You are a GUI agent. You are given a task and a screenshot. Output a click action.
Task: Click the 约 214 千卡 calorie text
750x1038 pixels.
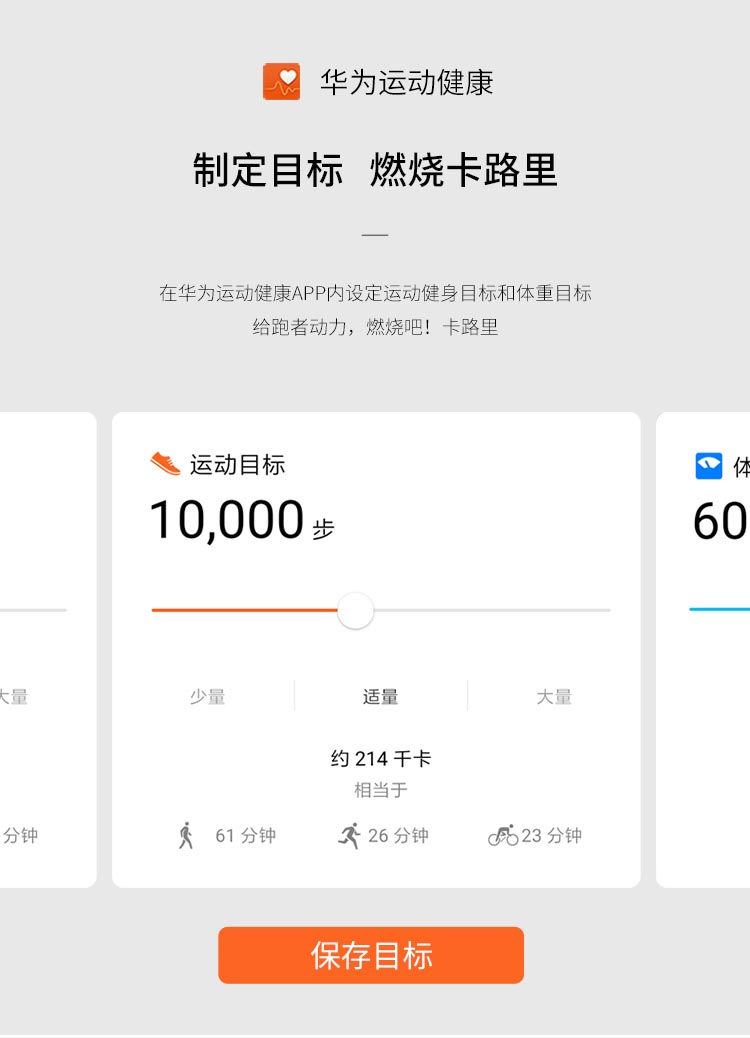[x=380, y=759]
